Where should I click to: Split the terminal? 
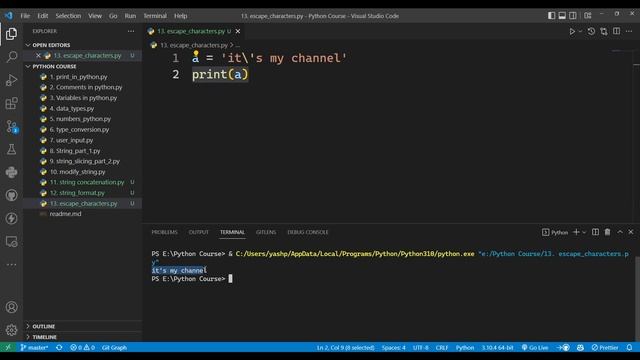(x=596, y=232)
